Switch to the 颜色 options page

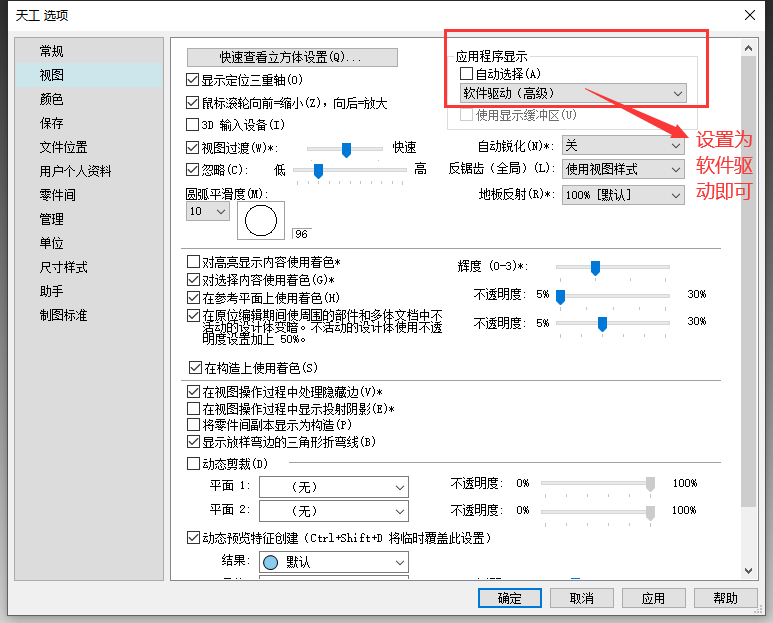point(52,99)
